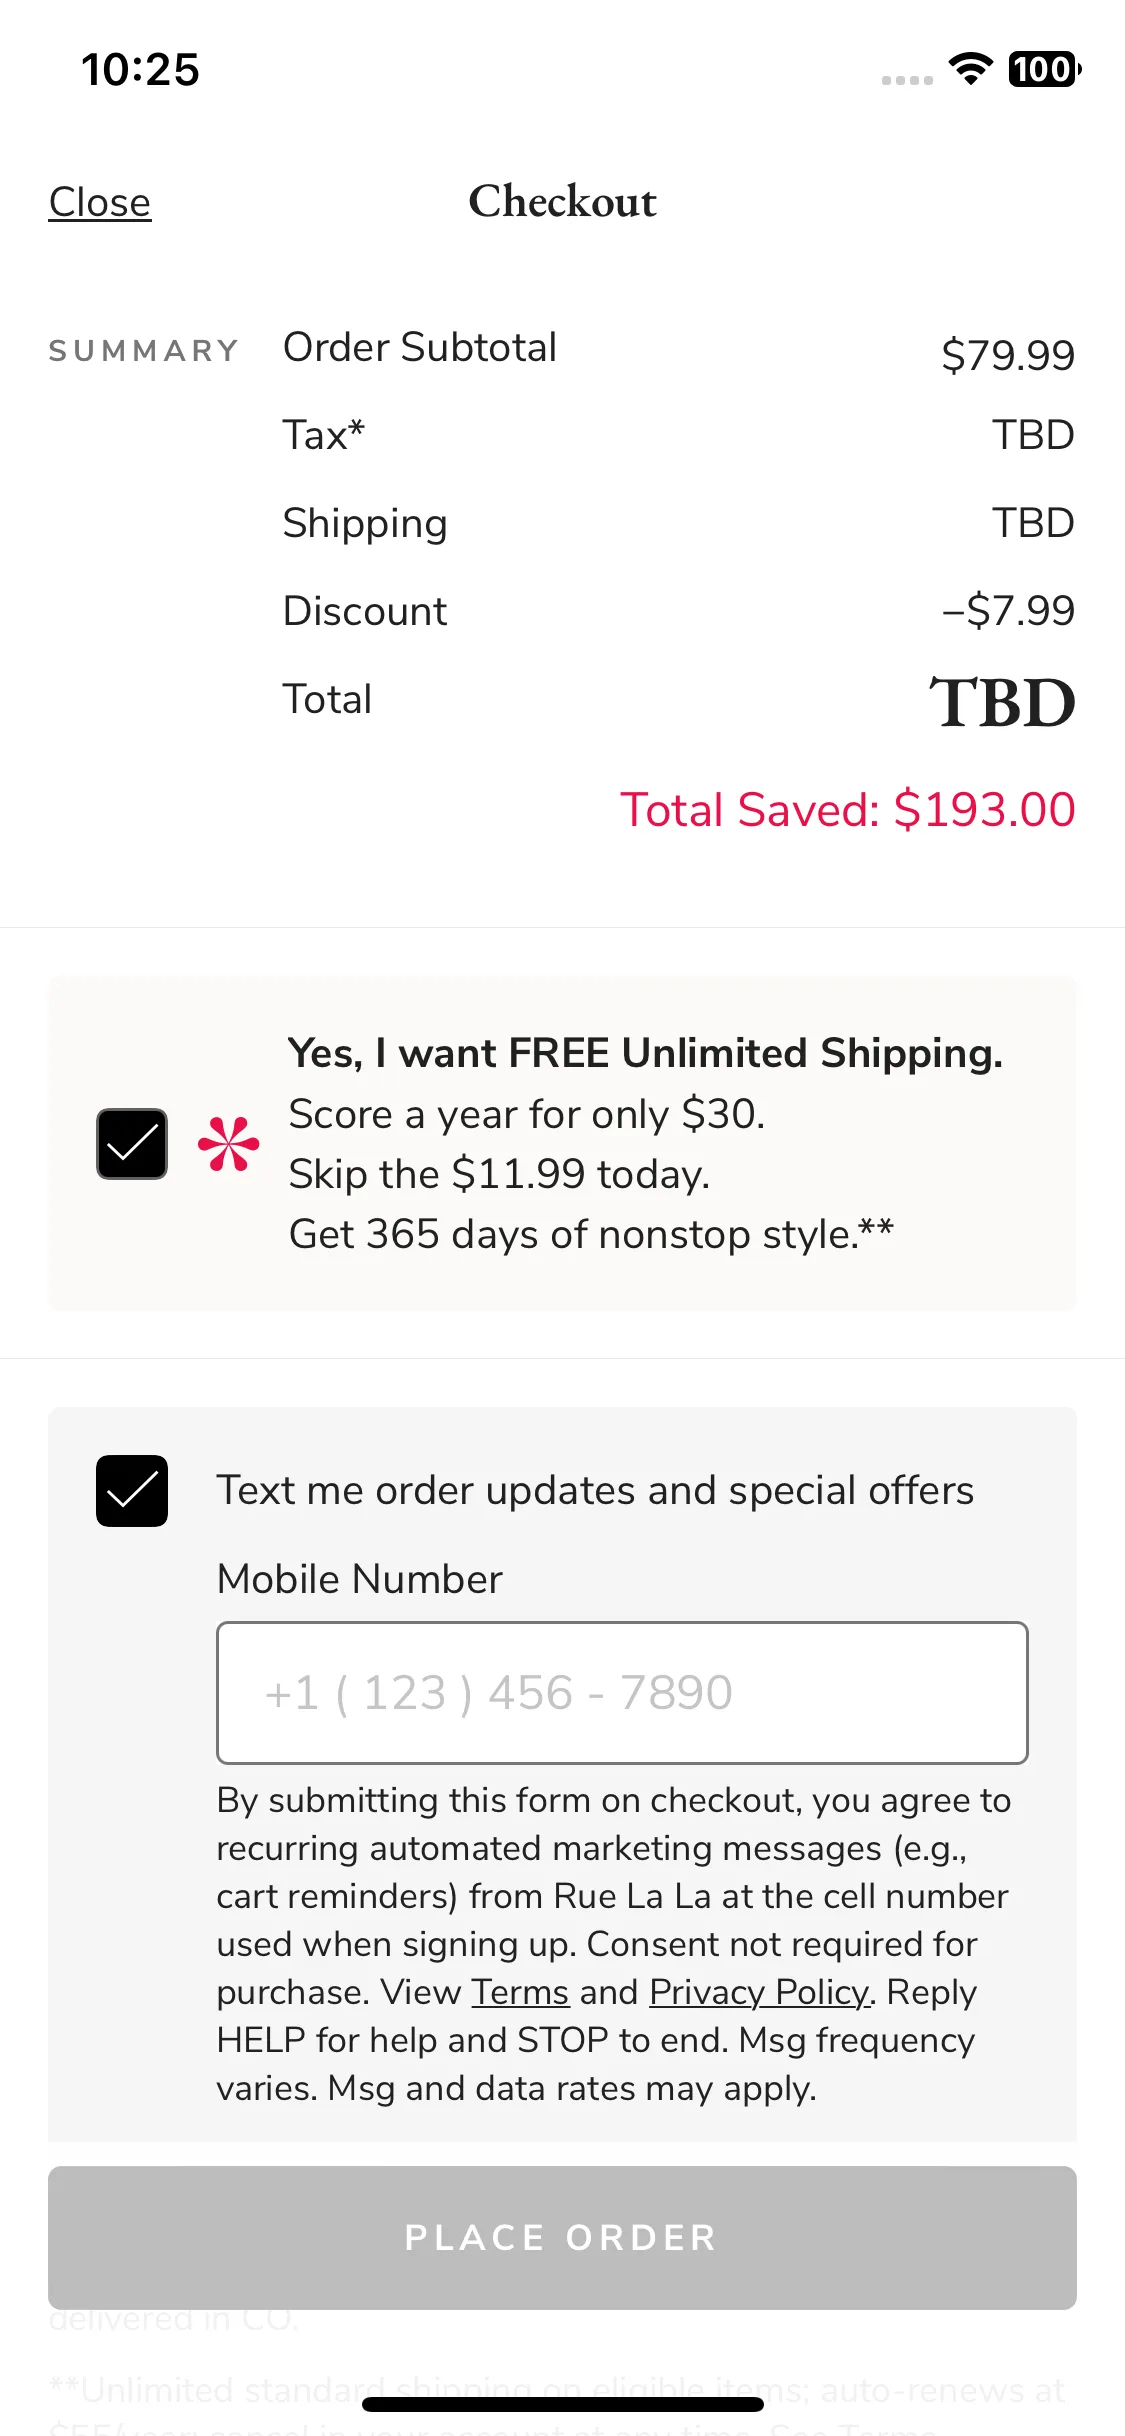Focus the Mobile Number input field
The image size is (1125, 2436).
tap(622, 1693)
